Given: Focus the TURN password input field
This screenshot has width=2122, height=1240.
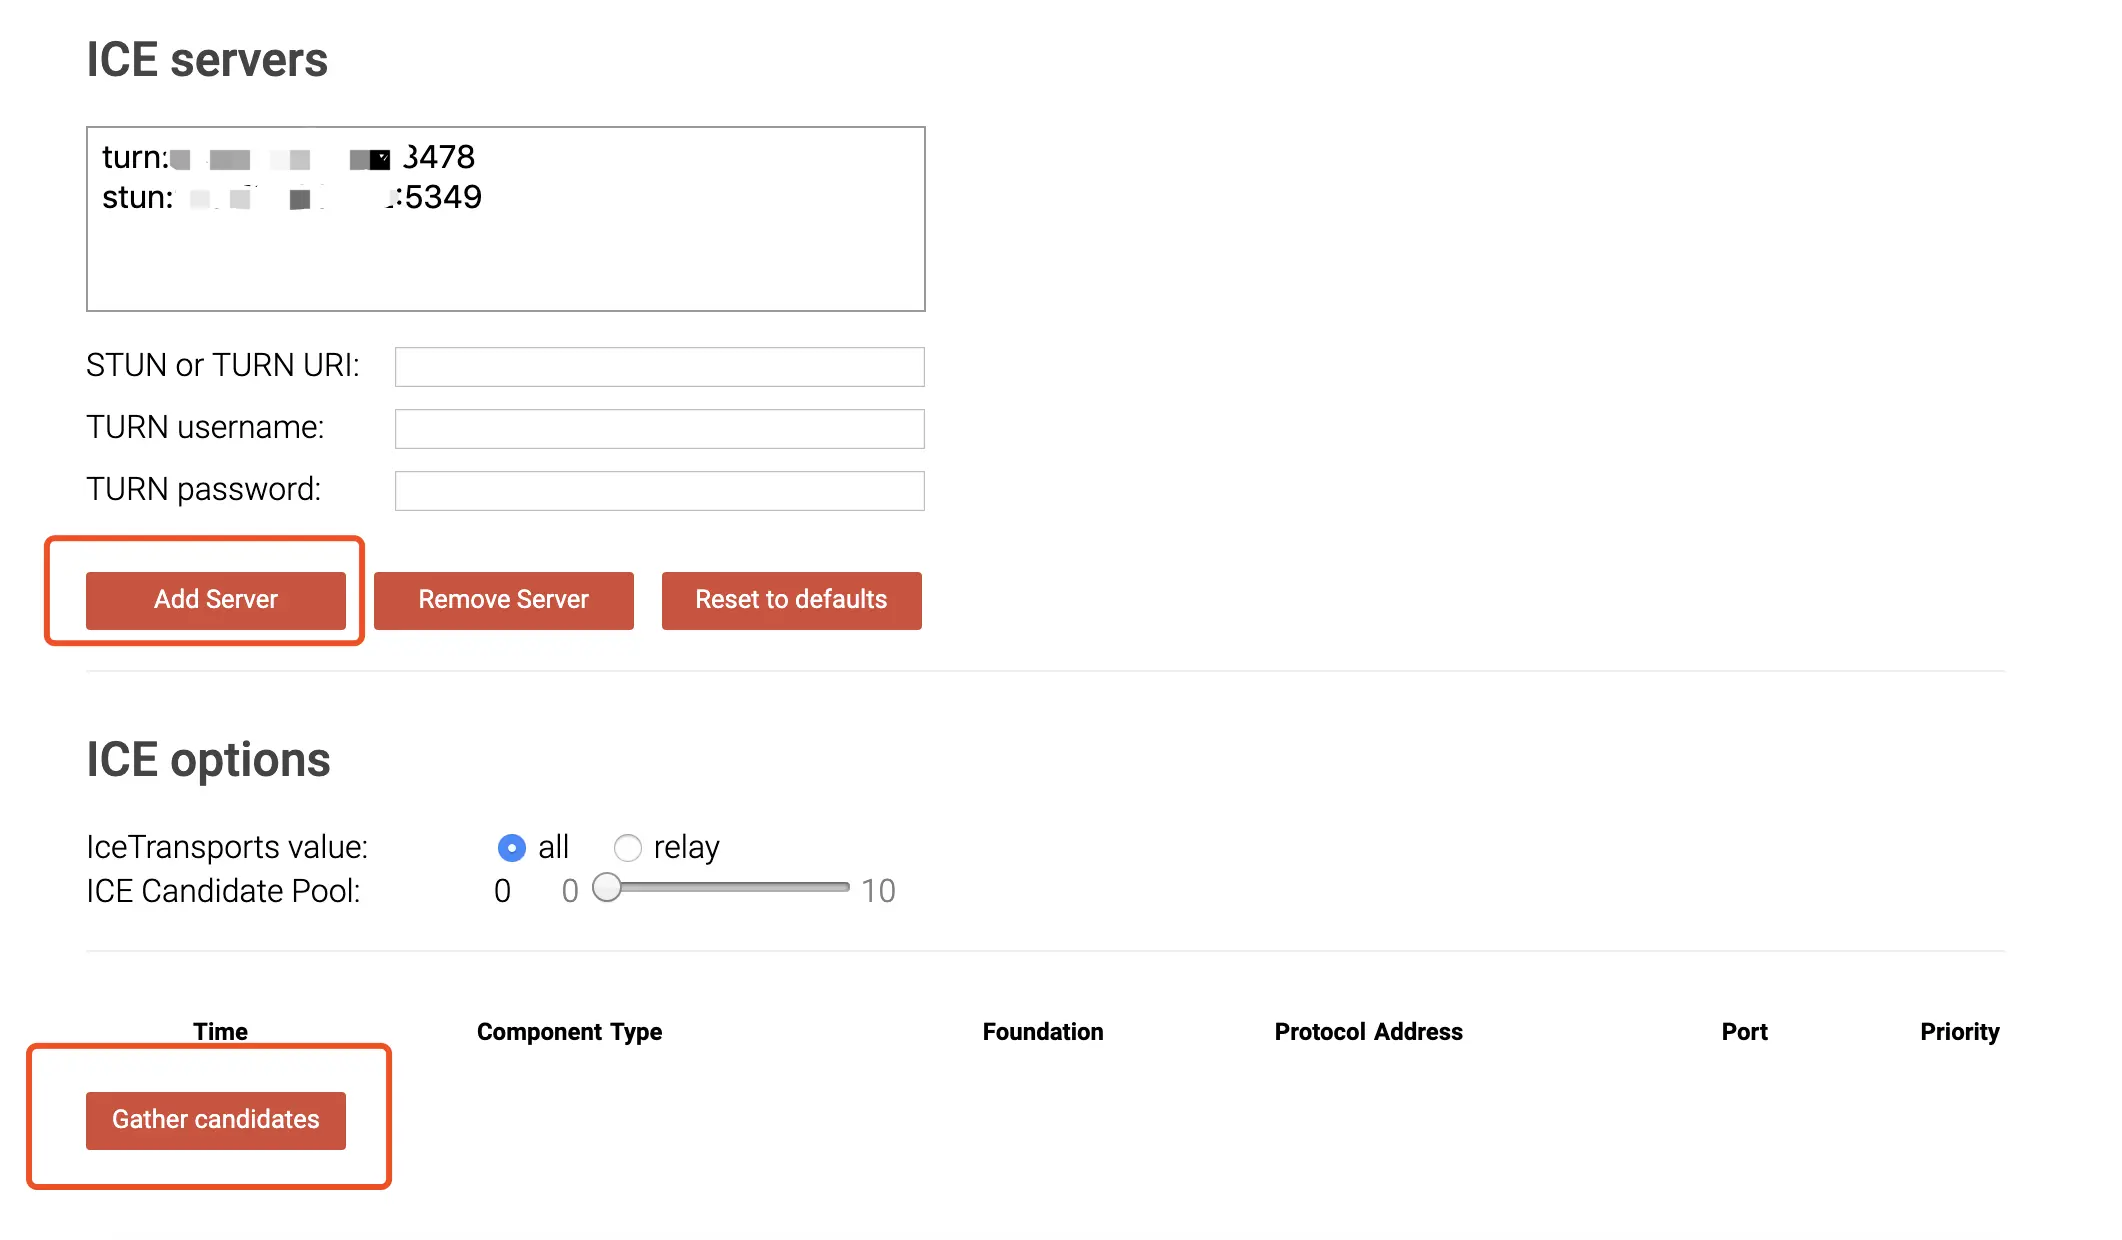Looking at the screenshot, I should click(659, 491).
